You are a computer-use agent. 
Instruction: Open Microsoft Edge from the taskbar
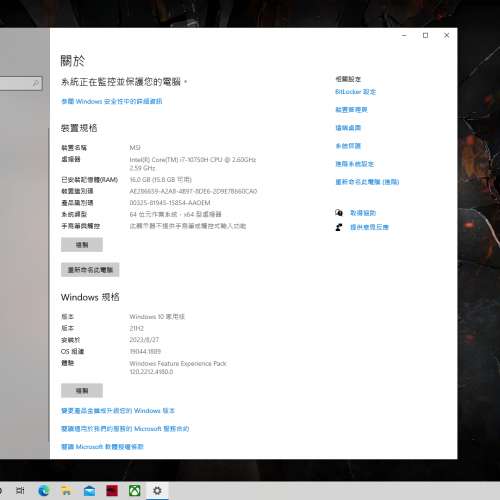[44, 491]
